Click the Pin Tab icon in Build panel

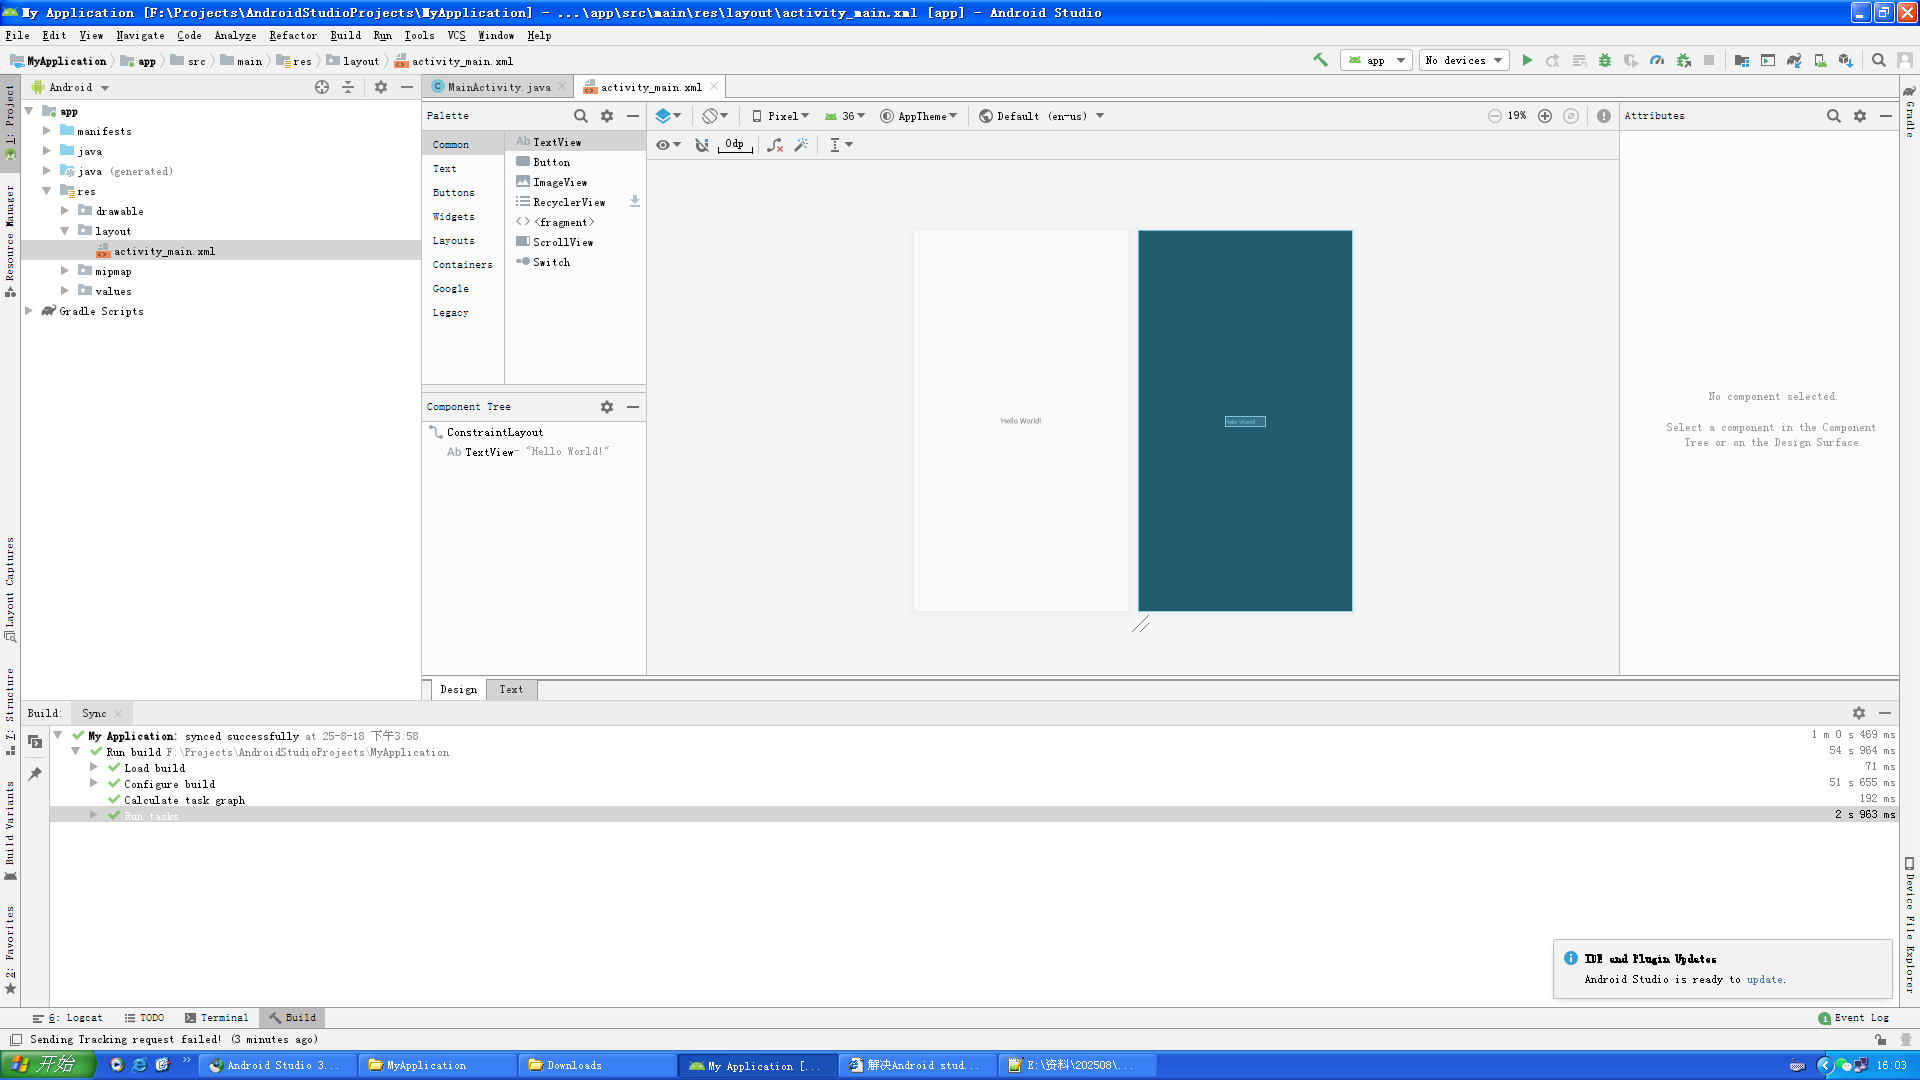[x=35, y=774]
